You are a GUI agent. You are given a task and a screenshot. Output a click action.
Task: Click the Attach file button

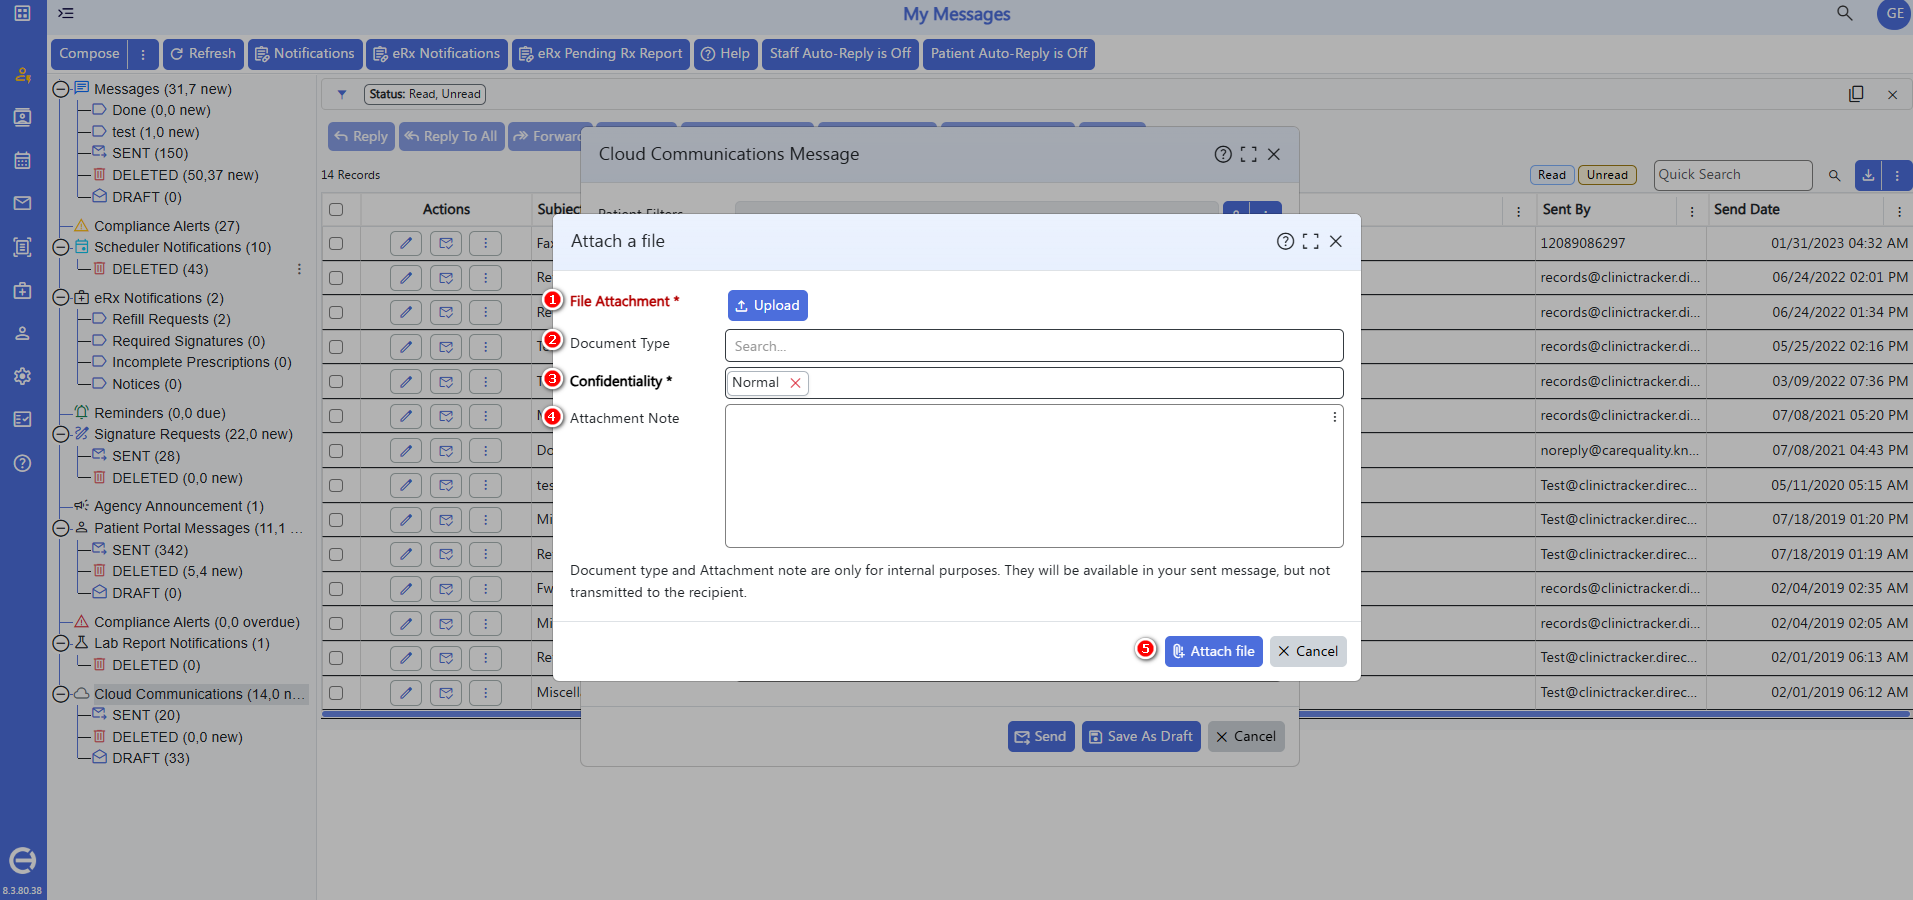coord(1213,651)
